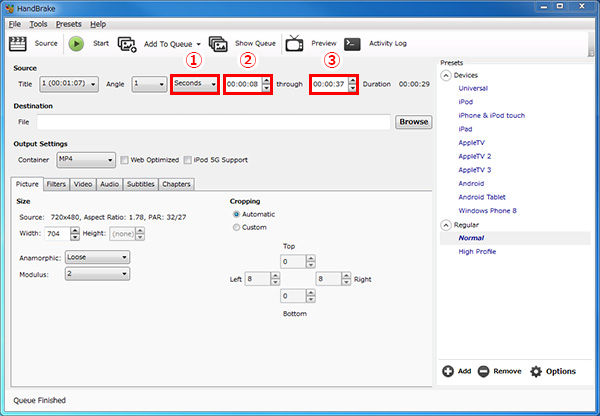The image size is (600, 416).
Task: Increase the Right crop stepper
Action: [346, 276]
